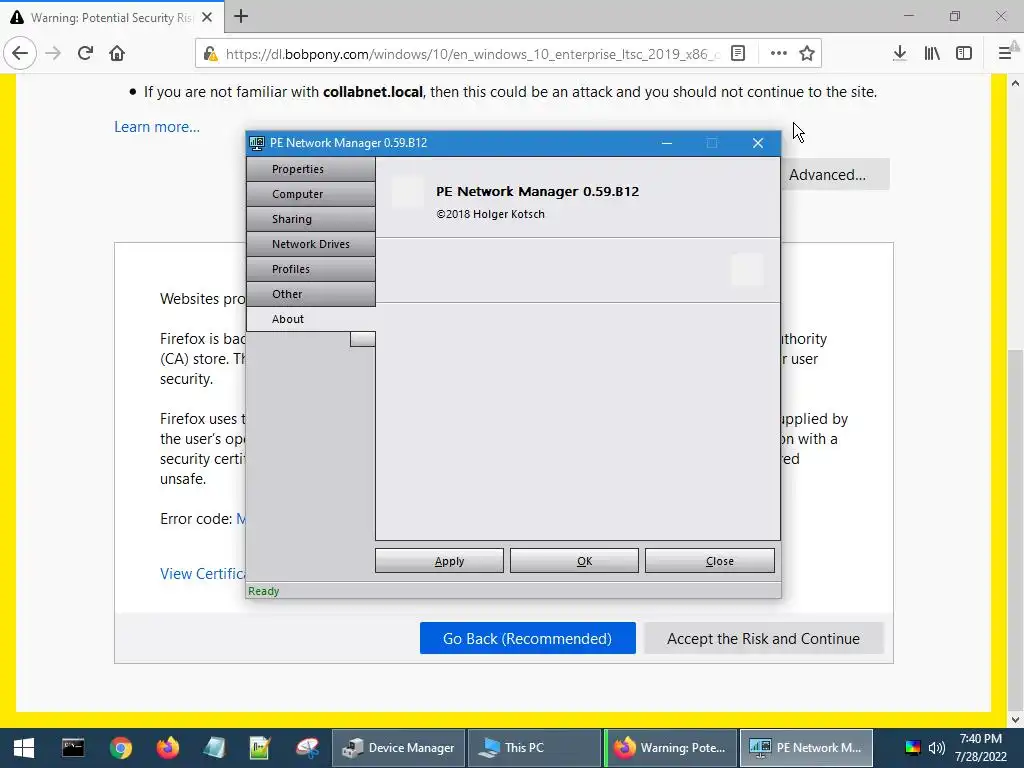
Task: Select the About section
Action: click(x=311, y=319)
